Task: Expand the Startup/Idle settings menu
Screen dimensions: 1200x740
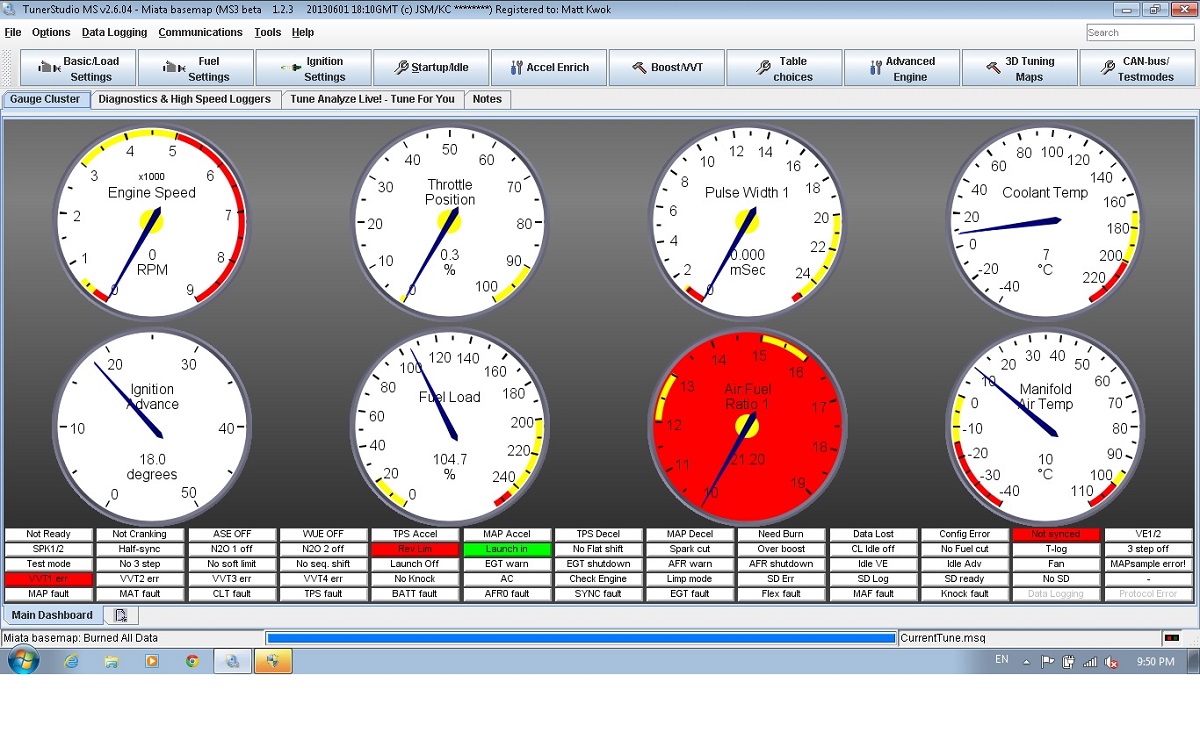Action: (x=431, y=68)
